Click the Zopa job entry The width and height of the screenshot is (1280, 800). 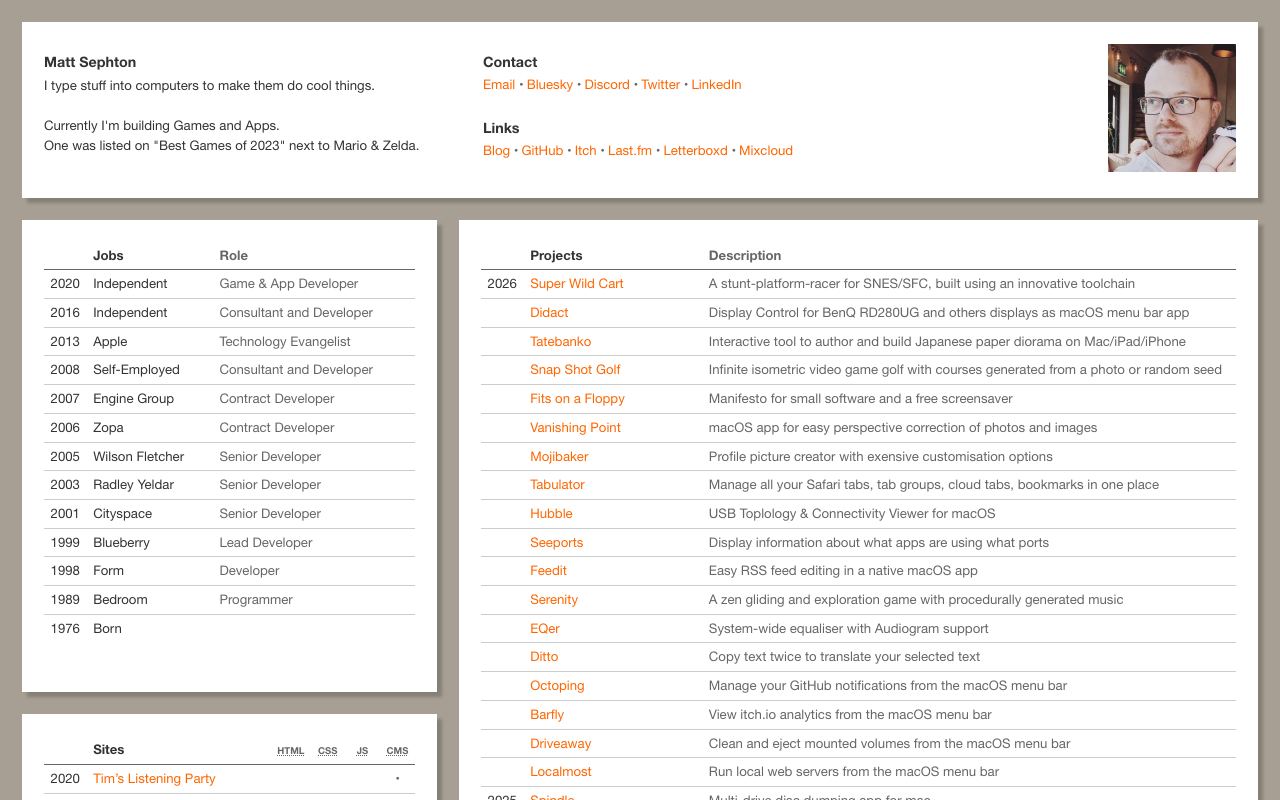108,428
